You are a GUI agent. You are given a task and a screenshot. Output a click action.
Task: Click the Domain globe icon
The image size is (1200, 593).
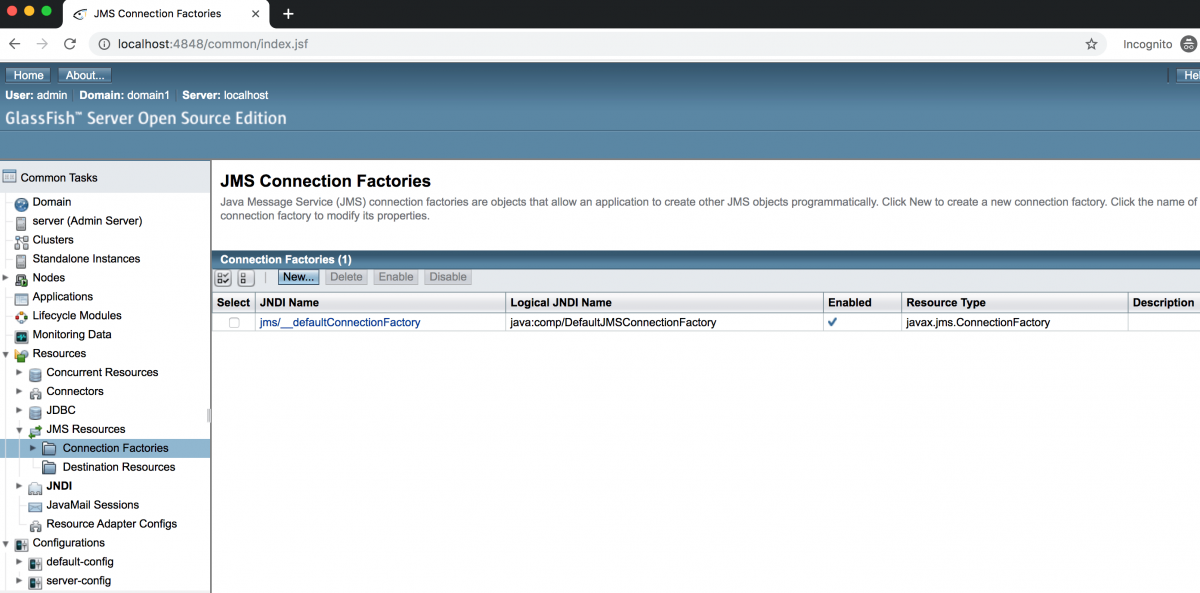[x=23, y=202]
